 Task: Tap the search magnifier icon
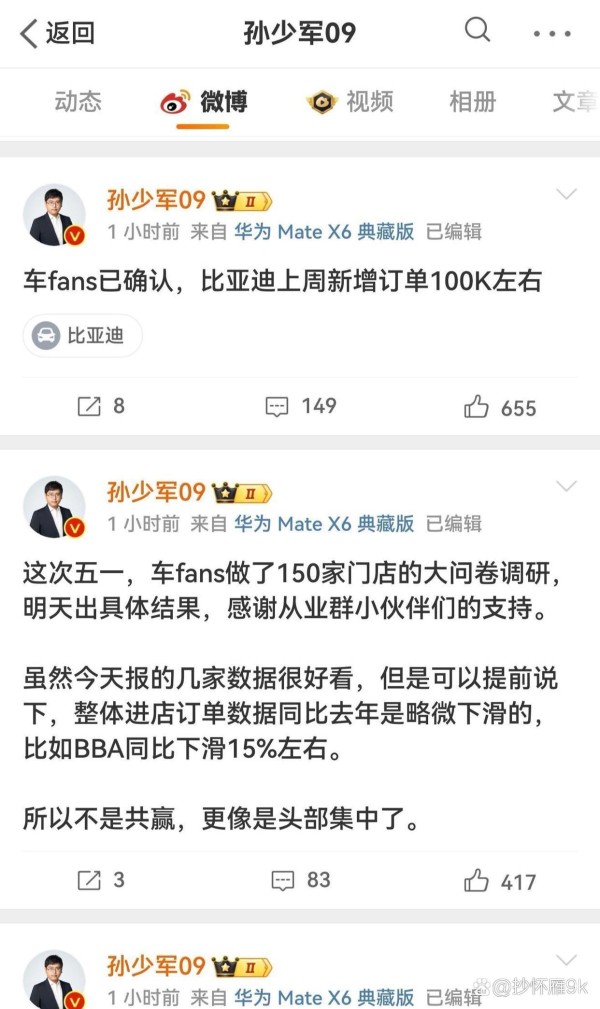(477, 30)
